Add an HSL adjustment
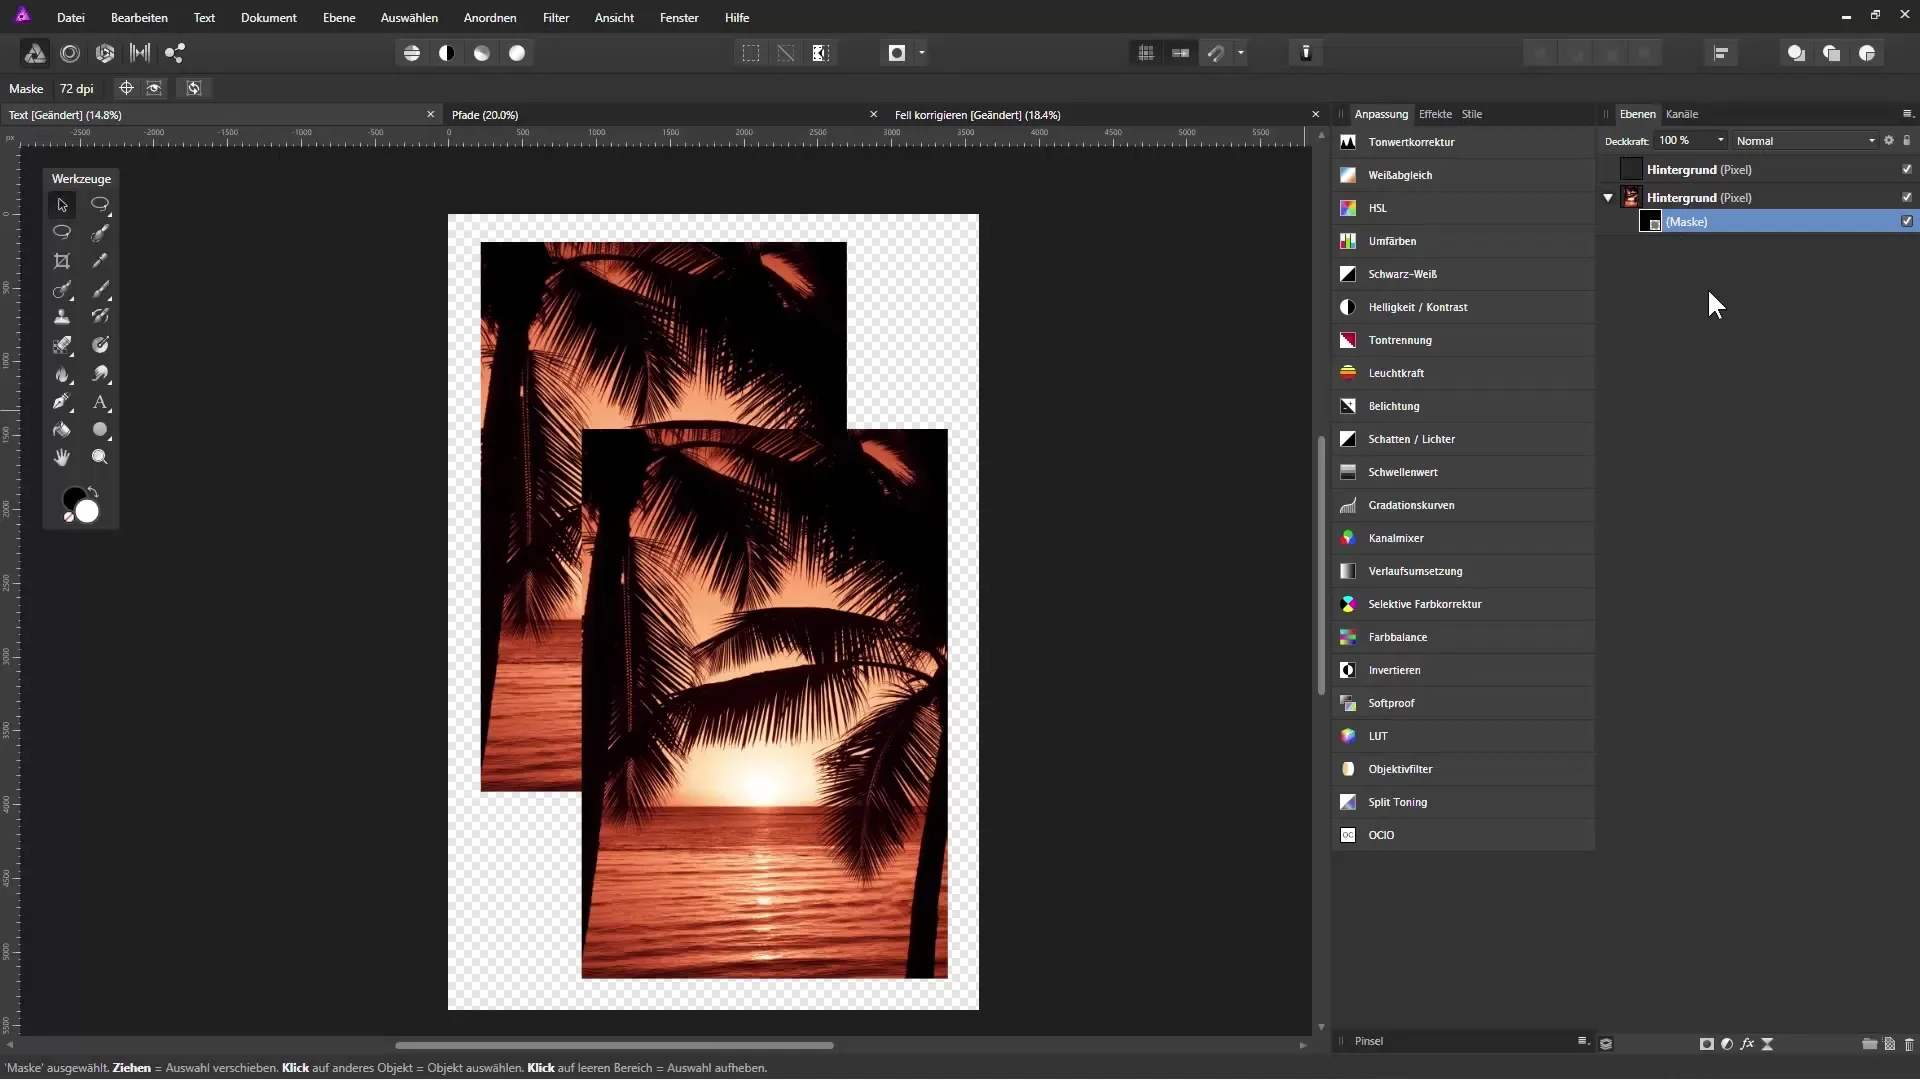The image size is (1920, 1080). point(1464,208)
